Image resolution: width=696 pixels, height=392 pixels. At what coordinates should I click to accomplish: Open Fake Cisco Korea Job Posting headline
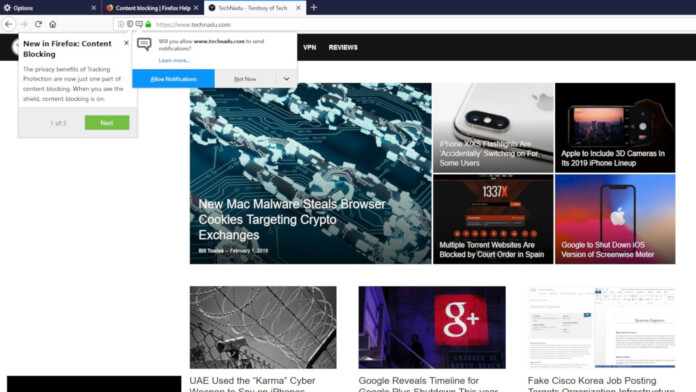point(601,384)
